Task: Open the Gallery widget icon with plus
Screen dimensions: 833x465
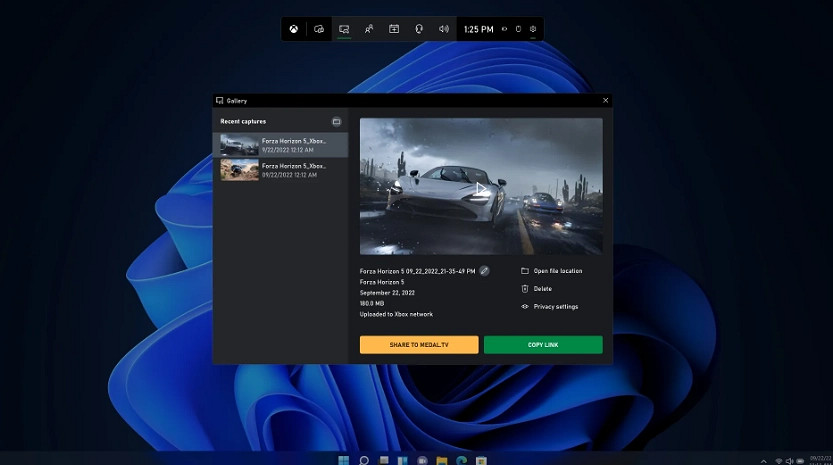Action: click(394, 29)
